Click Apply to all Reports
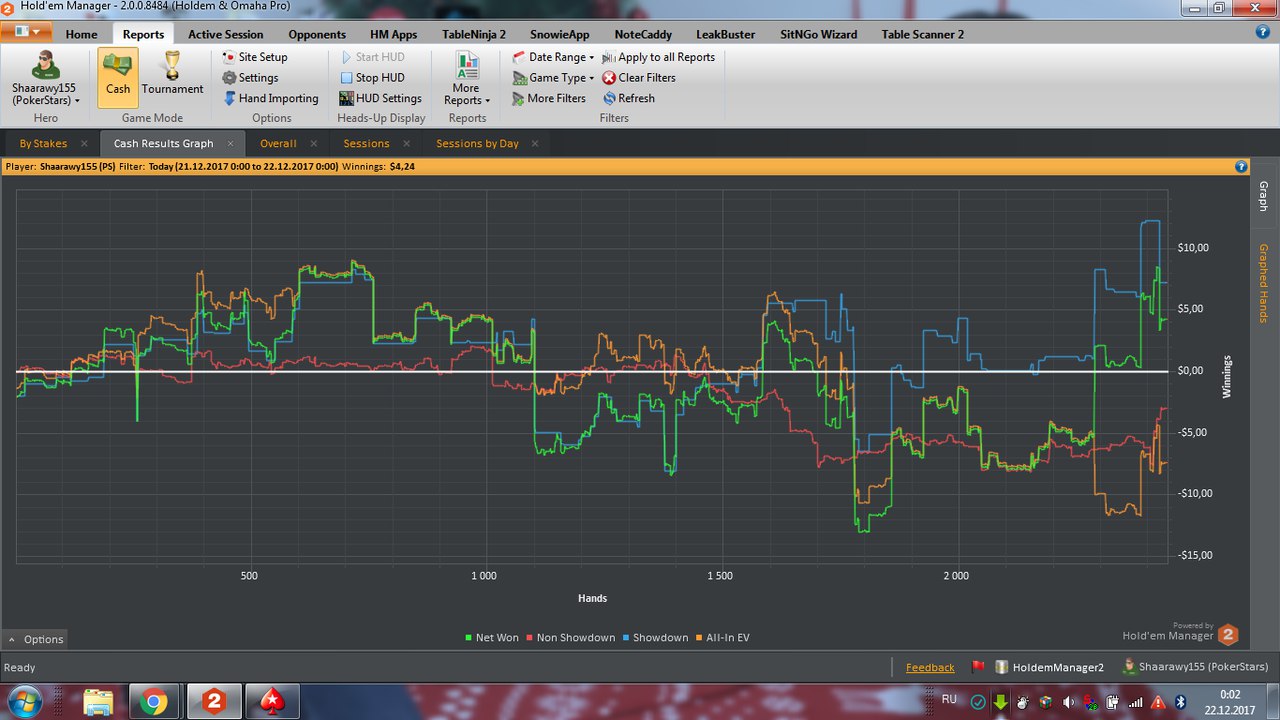1280x720 pixels. (x=609, y=58)
